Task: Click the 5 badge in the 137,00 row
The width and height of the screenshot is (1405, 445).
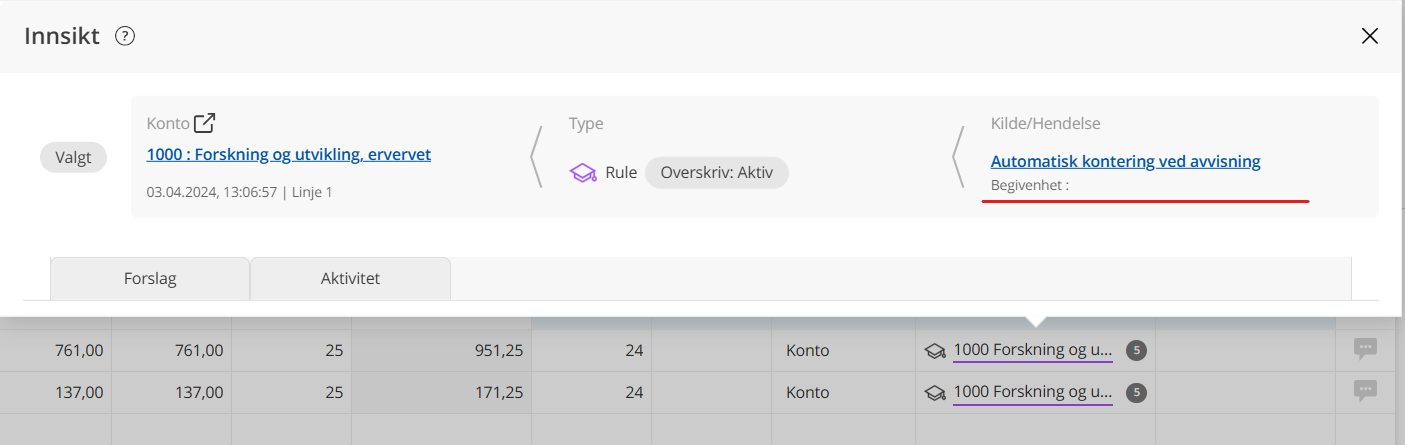Action: [1136, 393]
